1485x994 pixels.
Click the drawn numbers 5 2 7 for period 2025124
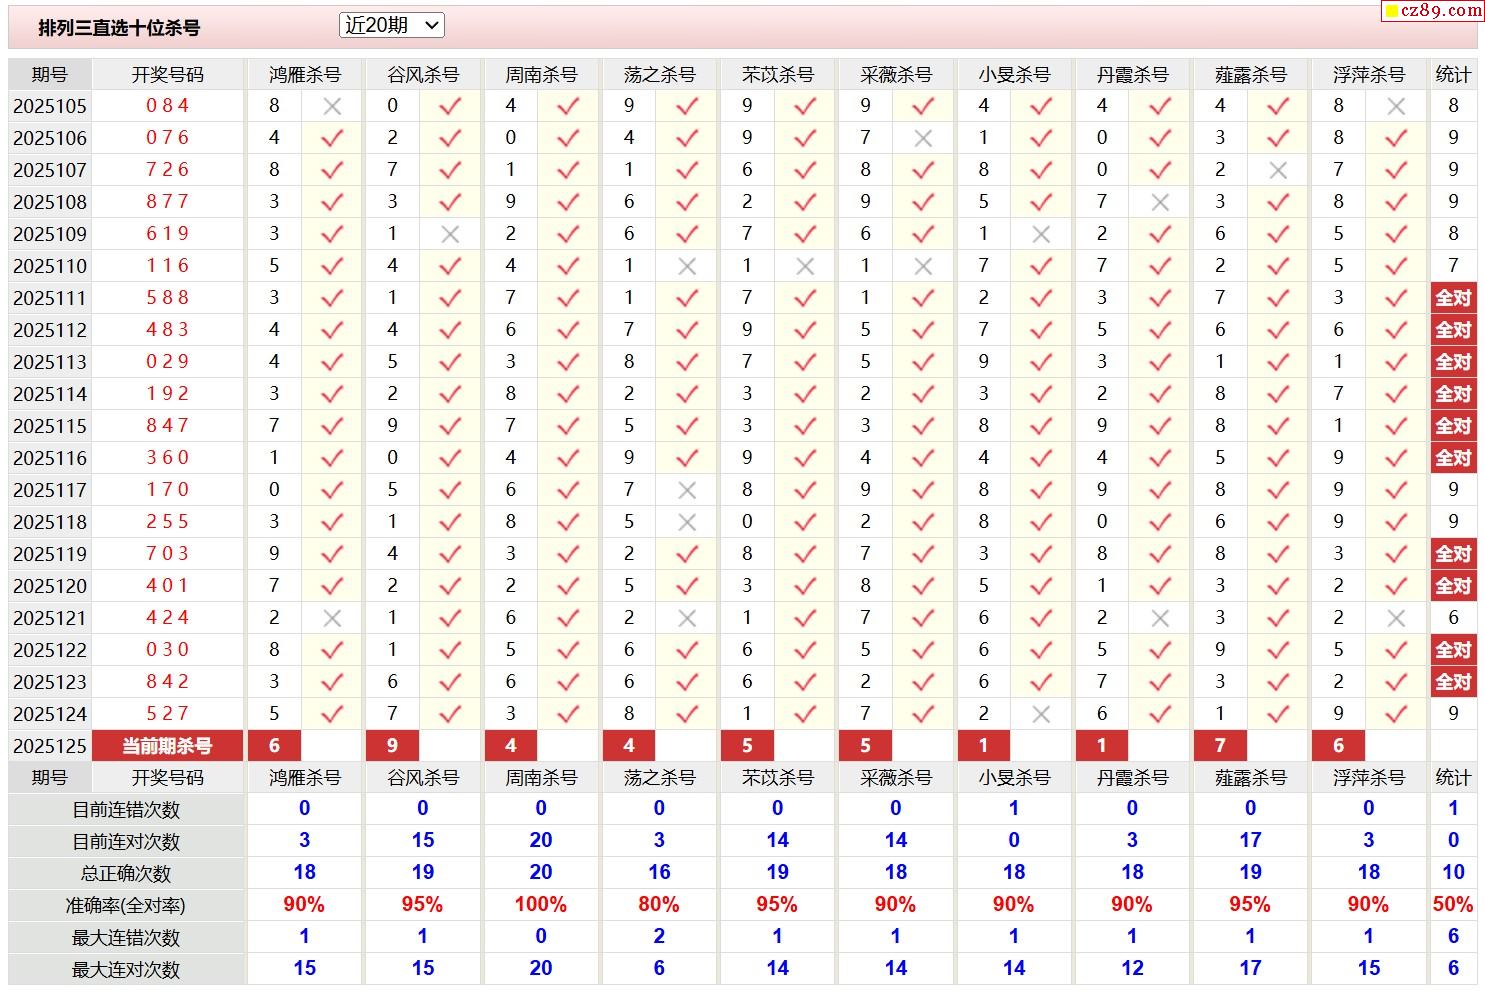(x=167, y=714)
